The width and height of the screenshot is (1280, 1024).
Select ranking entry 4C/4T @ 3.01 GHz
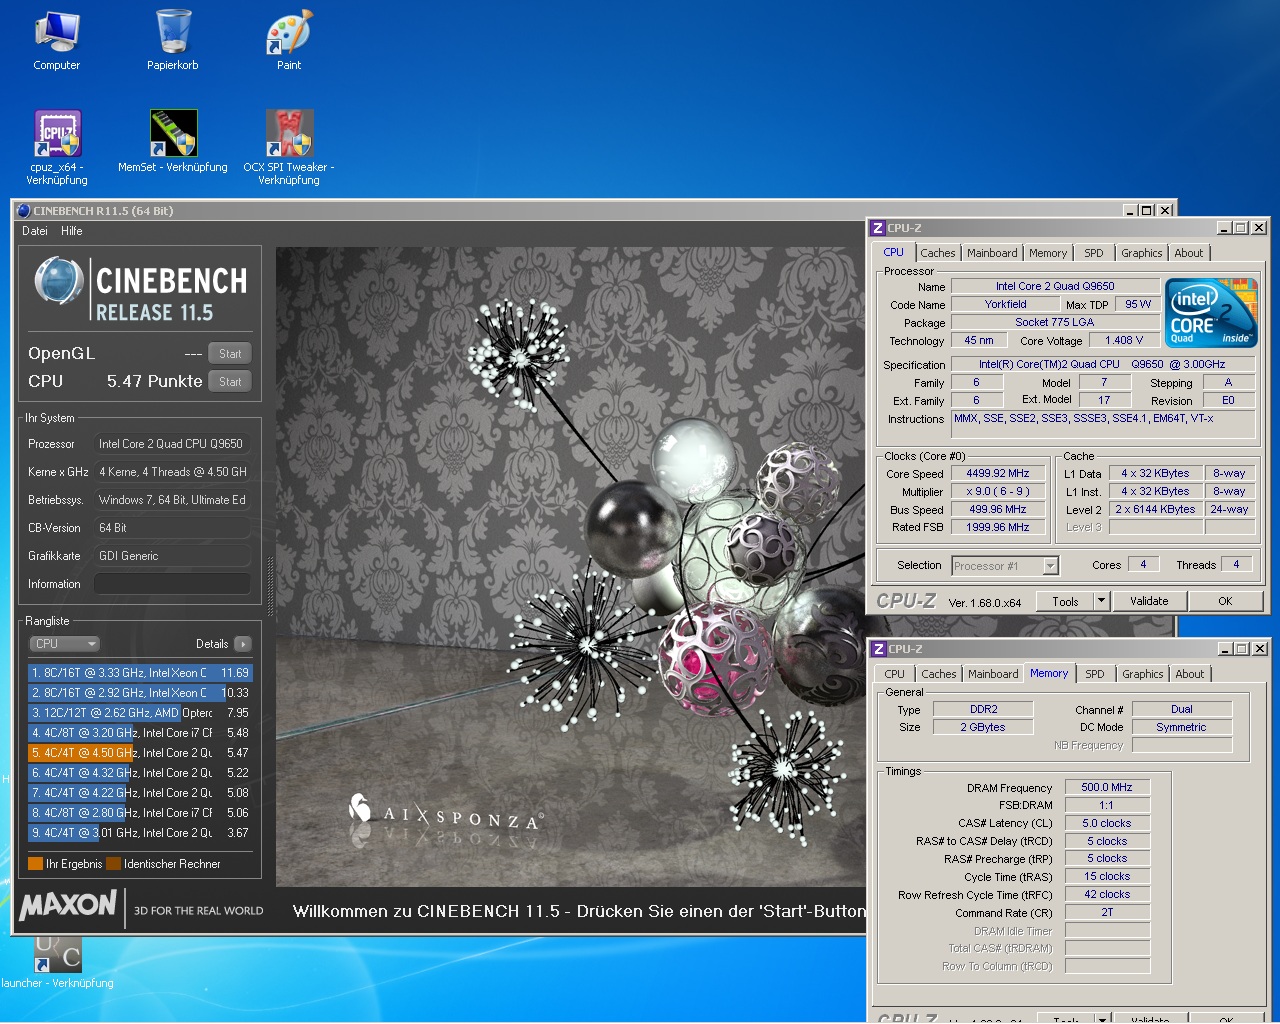140,833
